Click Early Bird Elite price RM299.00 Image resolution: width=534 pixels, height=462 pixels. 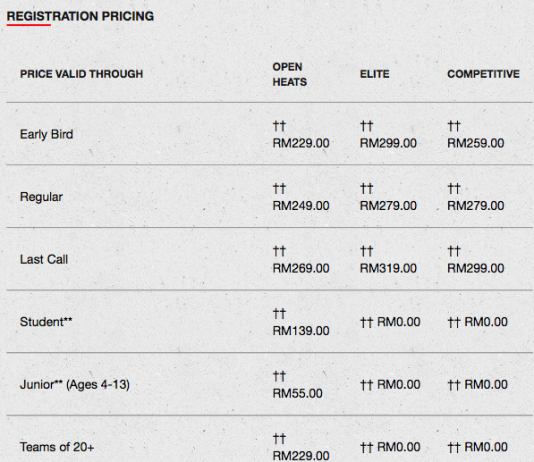click(x=388, y=143)
